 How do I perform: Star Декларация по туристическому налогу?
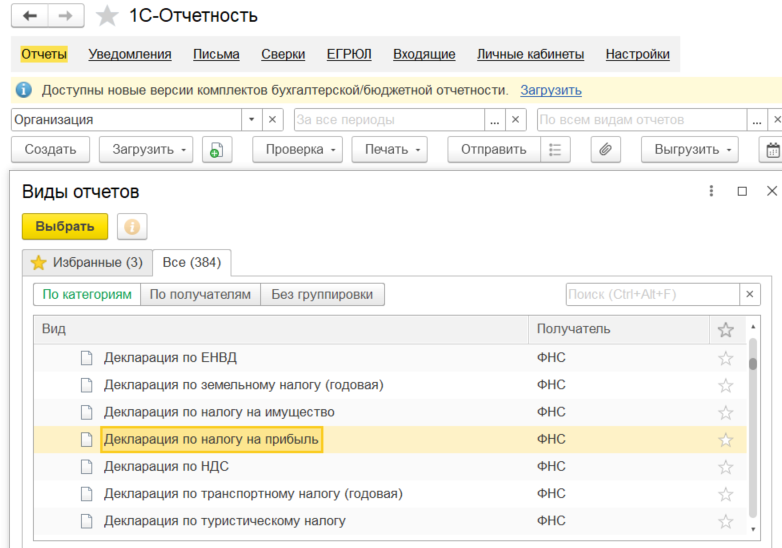pyautogui.click(x=726, y=522)
